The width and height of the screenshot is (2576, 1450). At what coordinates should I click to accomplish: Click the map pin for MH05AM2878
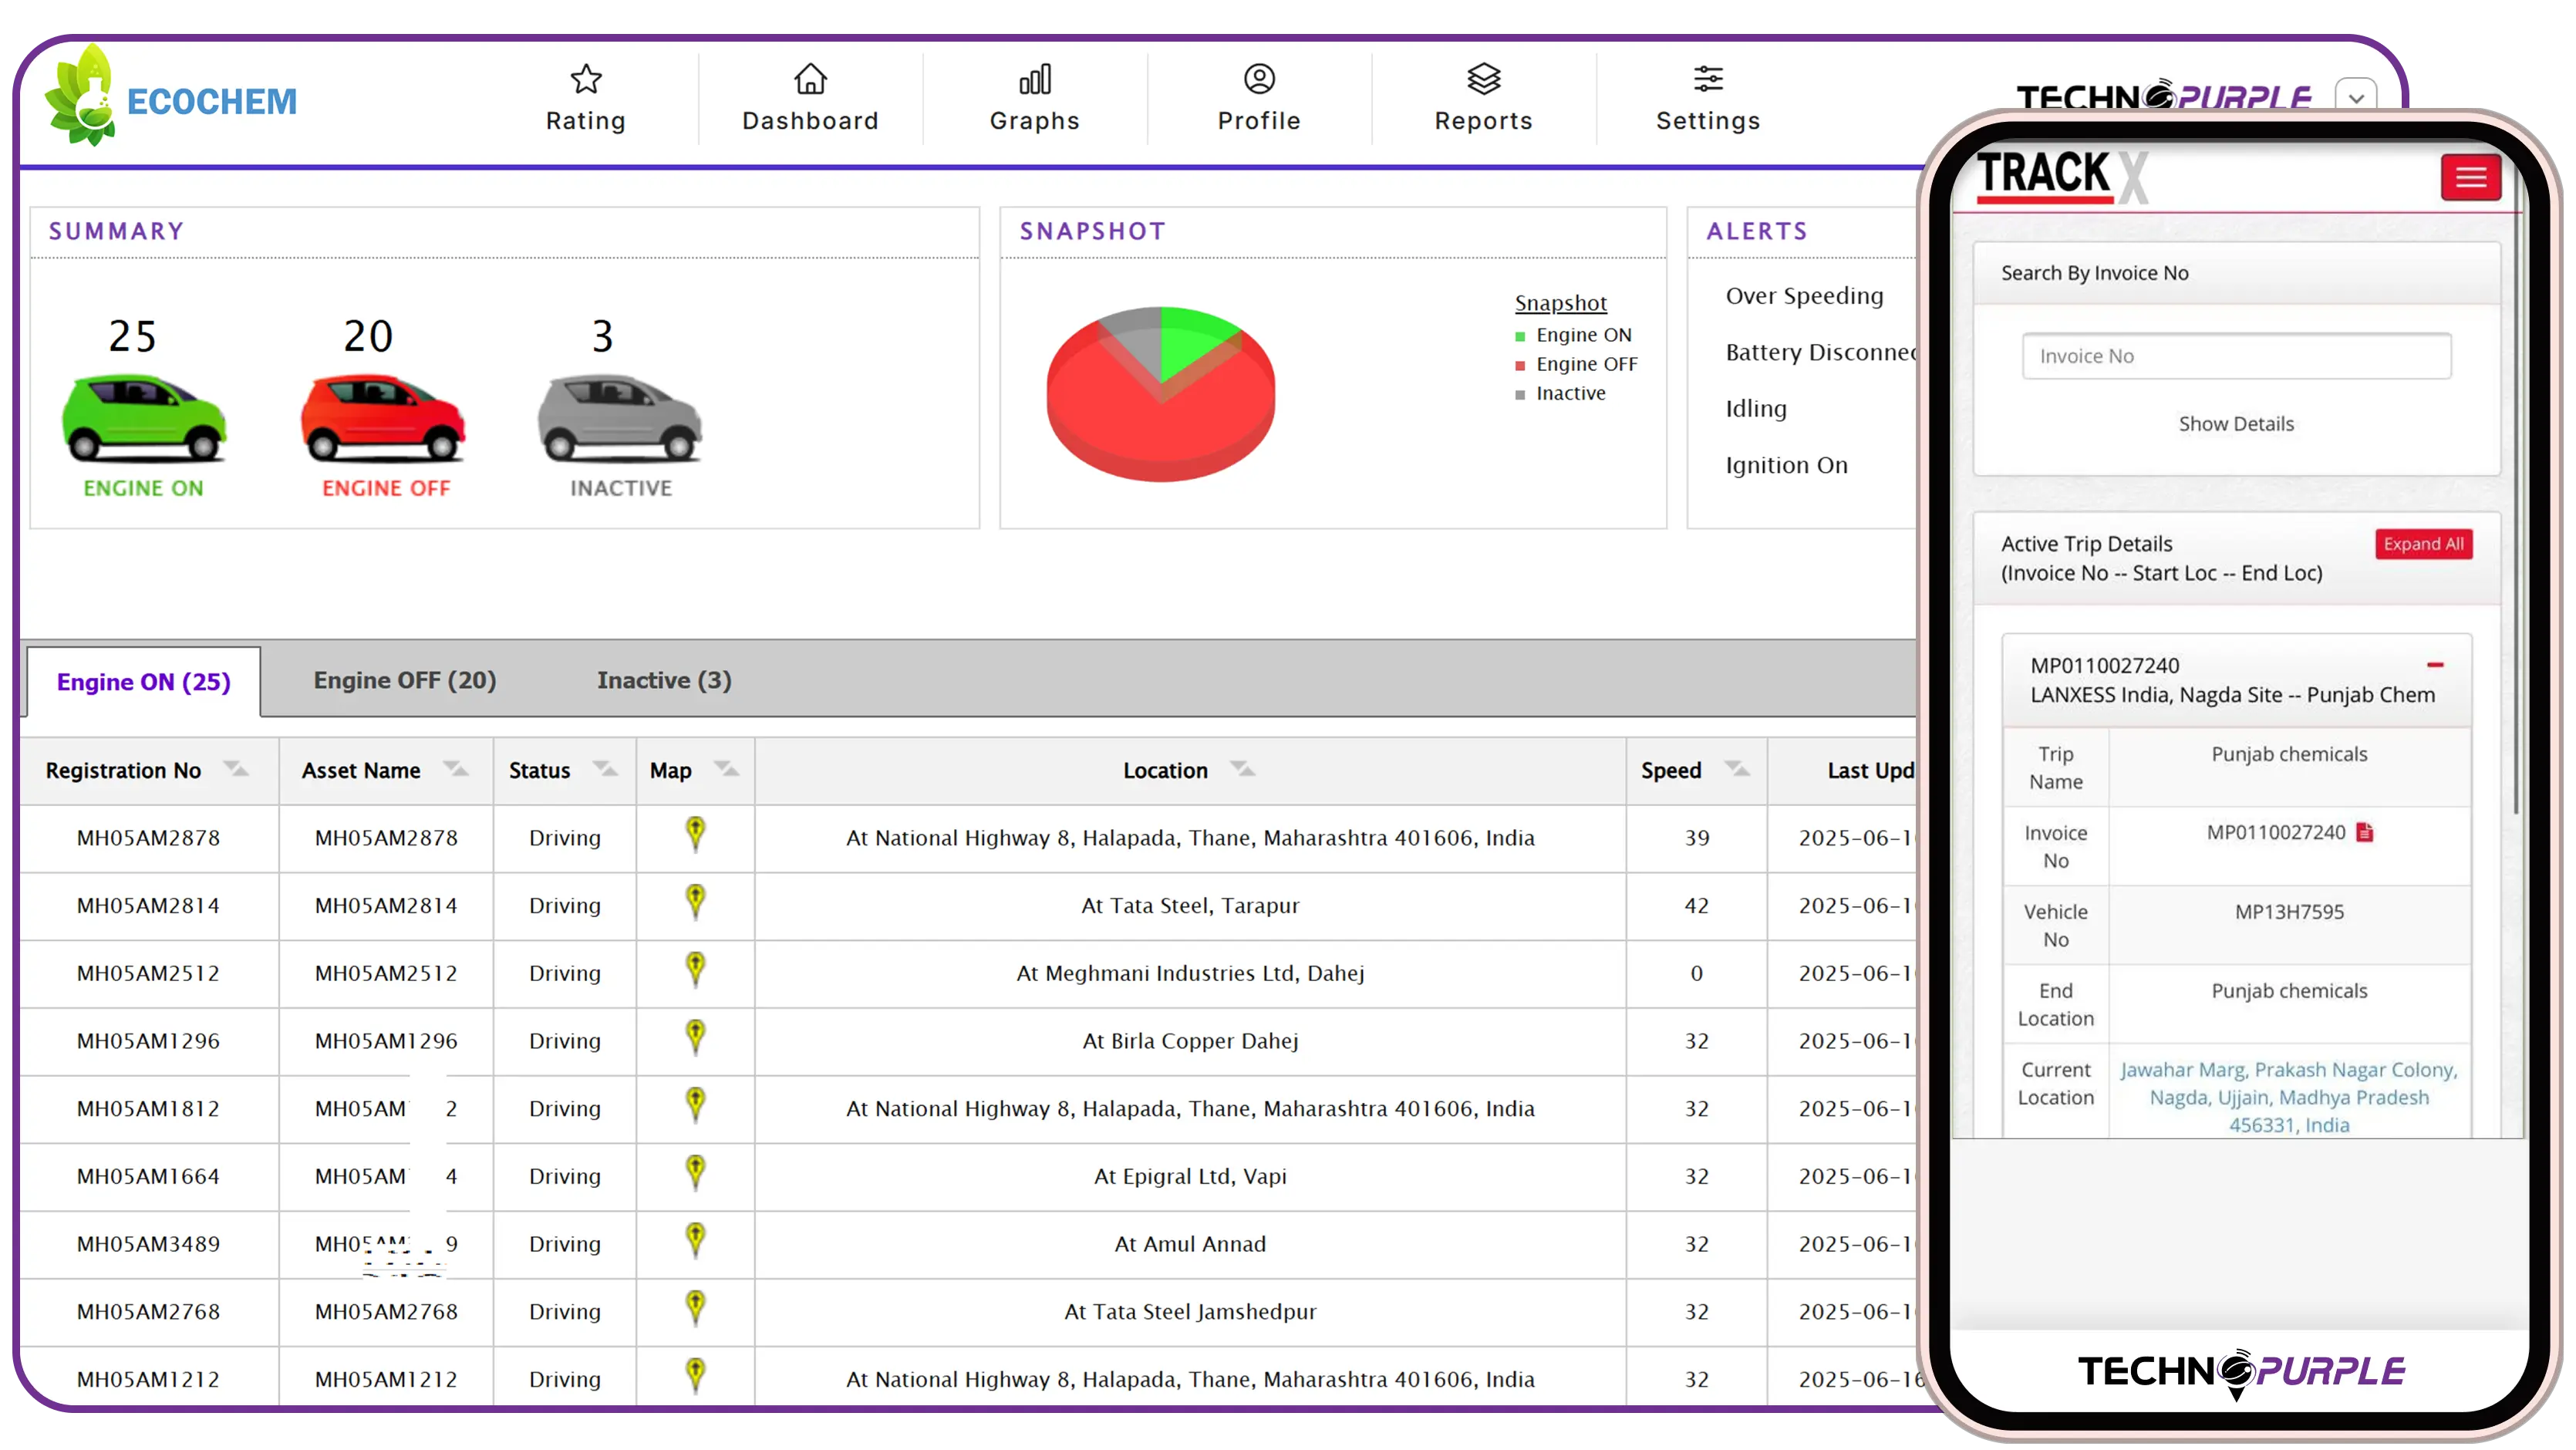695,835
